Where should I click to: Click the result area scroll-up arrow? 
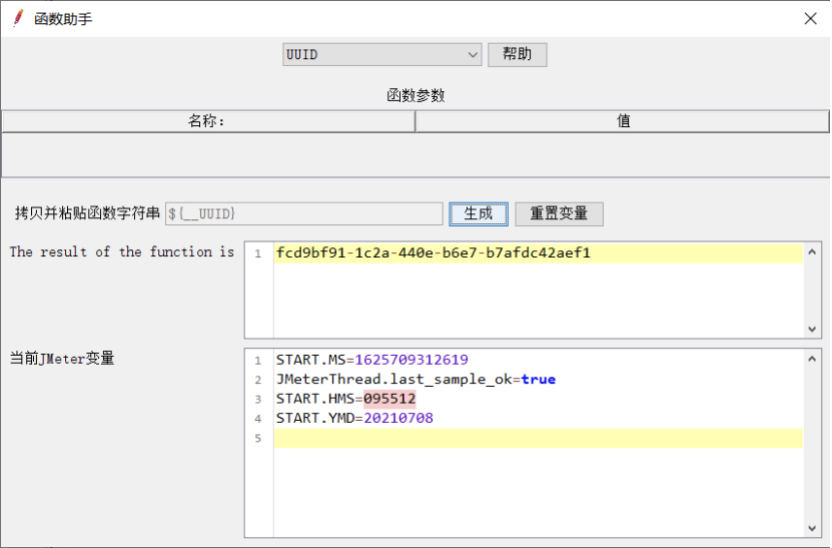(x=812, y=253)
